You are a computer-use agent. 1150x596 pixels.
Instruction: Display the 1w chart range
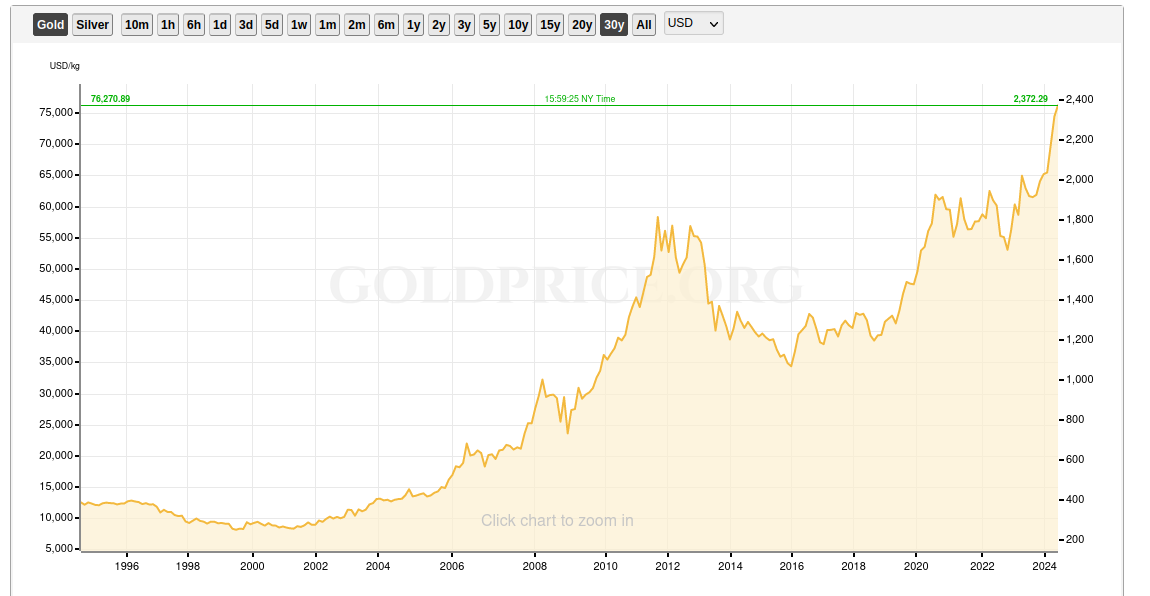(x=299, y=25)
